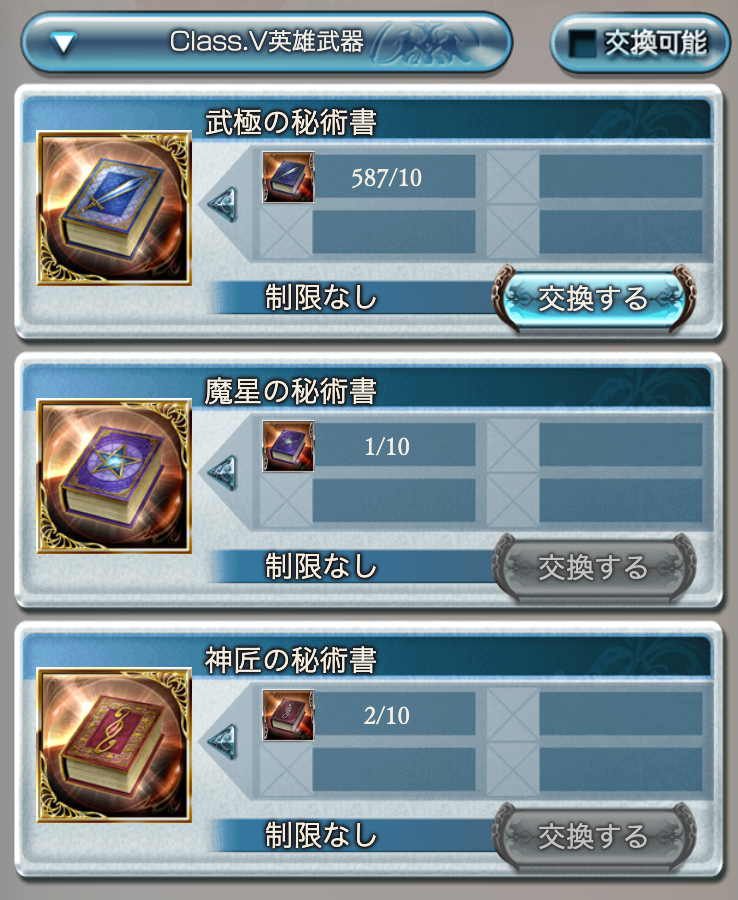This screenshot has width=738, height=900.
Task: Click the white triangle in the category bar
Action: point(63,43)
